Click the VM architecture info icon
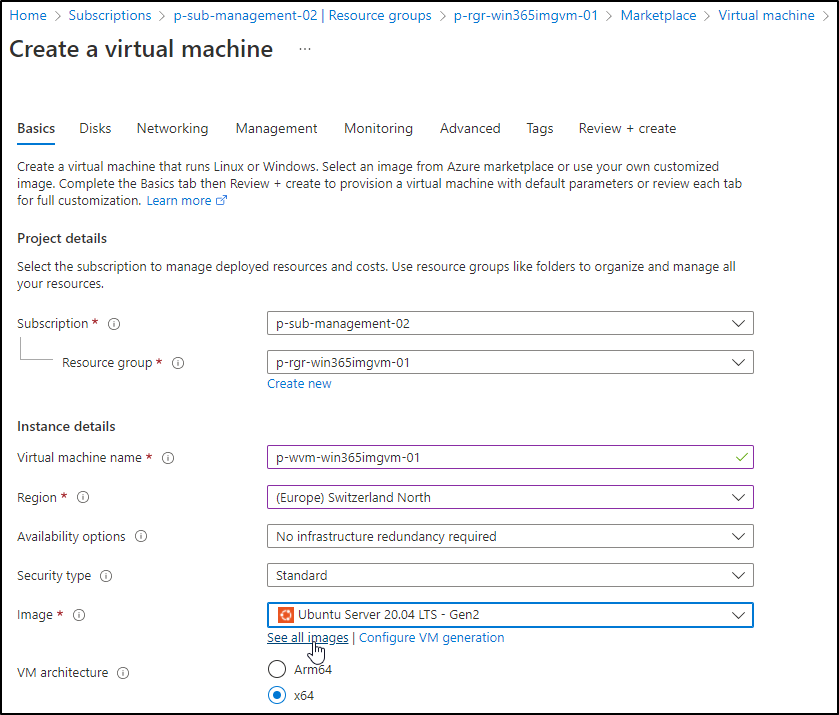 pos(123,673)
